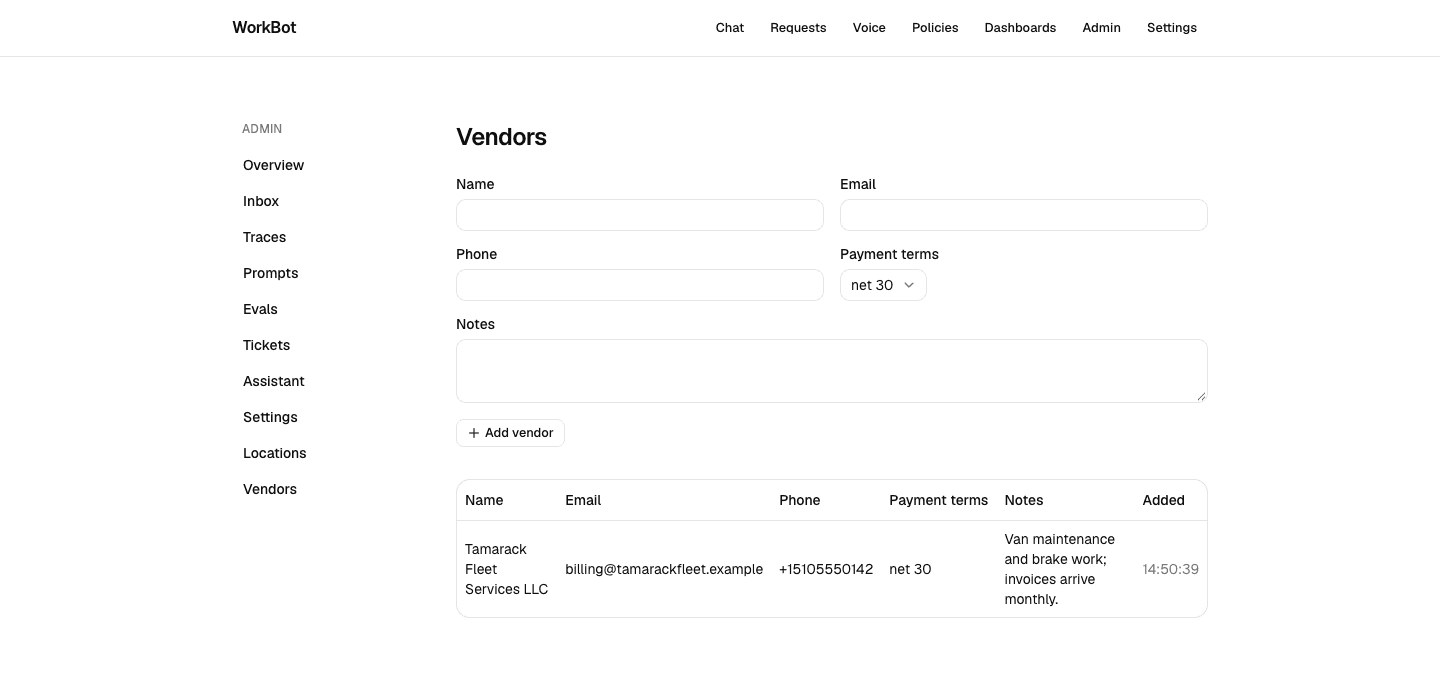The image size is (1440, 682).
Task: Click inside the Notes textarea
Action: click(x=832, y=371)
